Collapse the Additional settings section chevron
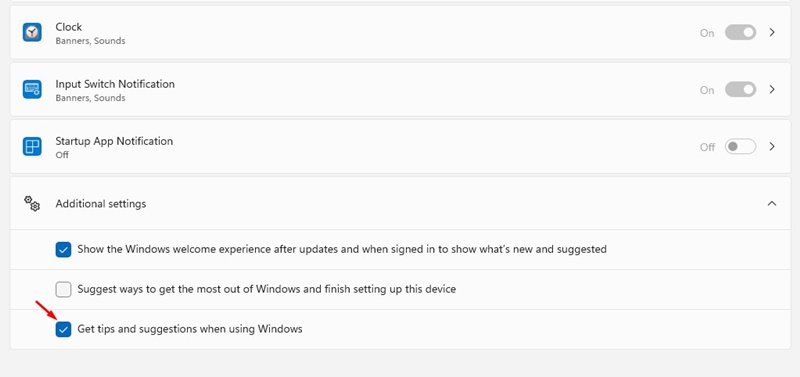This screenshot has height=377, width=800. coord(772,204)
